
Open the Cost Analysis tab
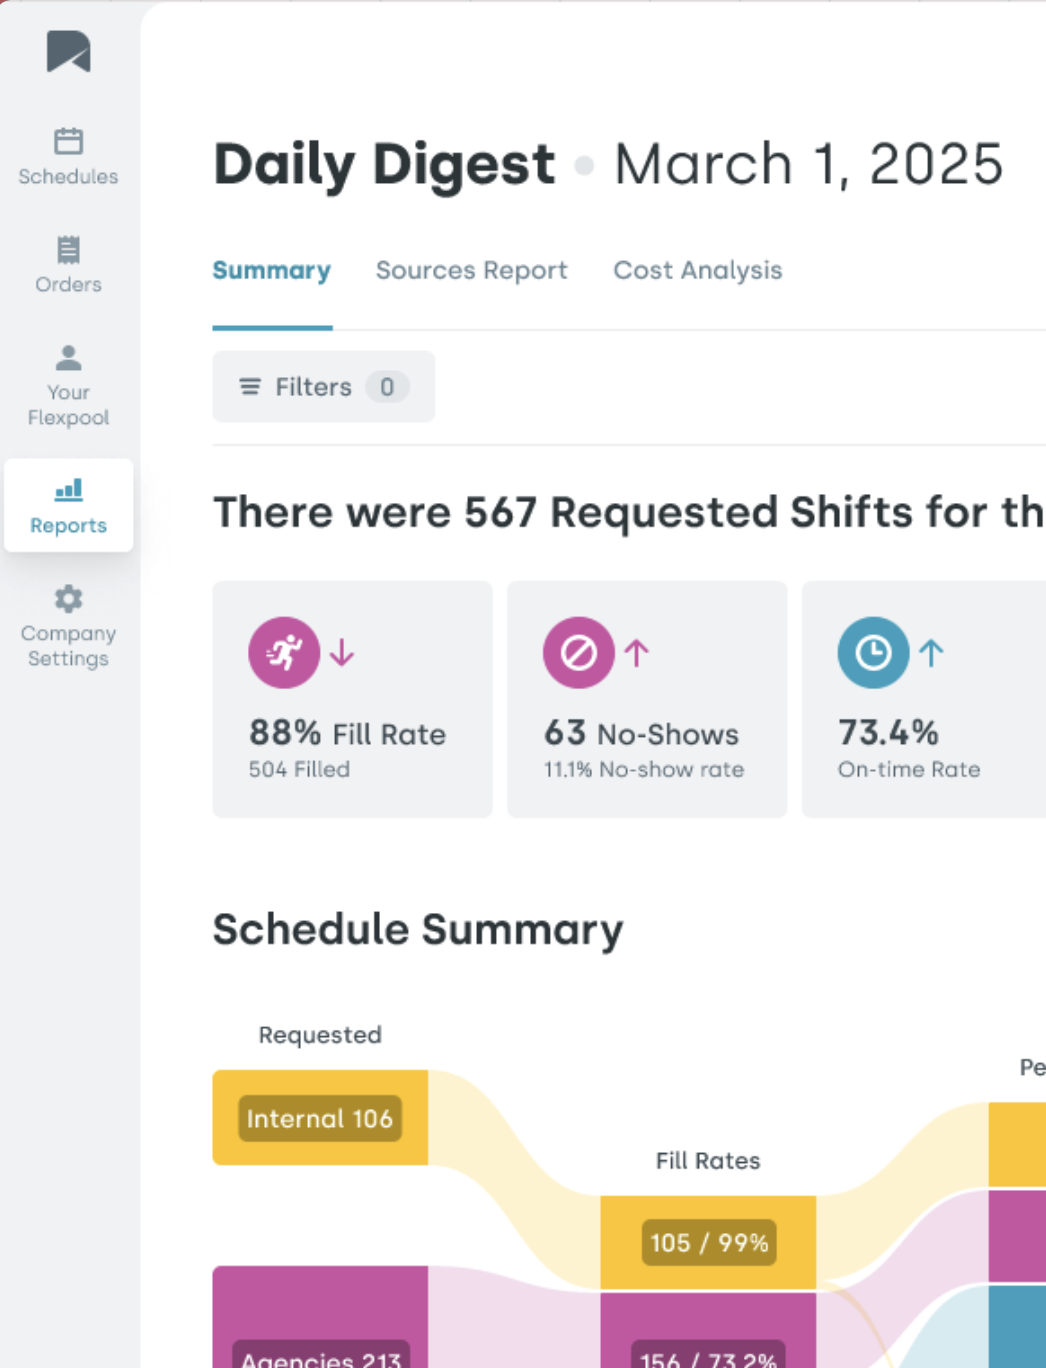coord(697,271)
